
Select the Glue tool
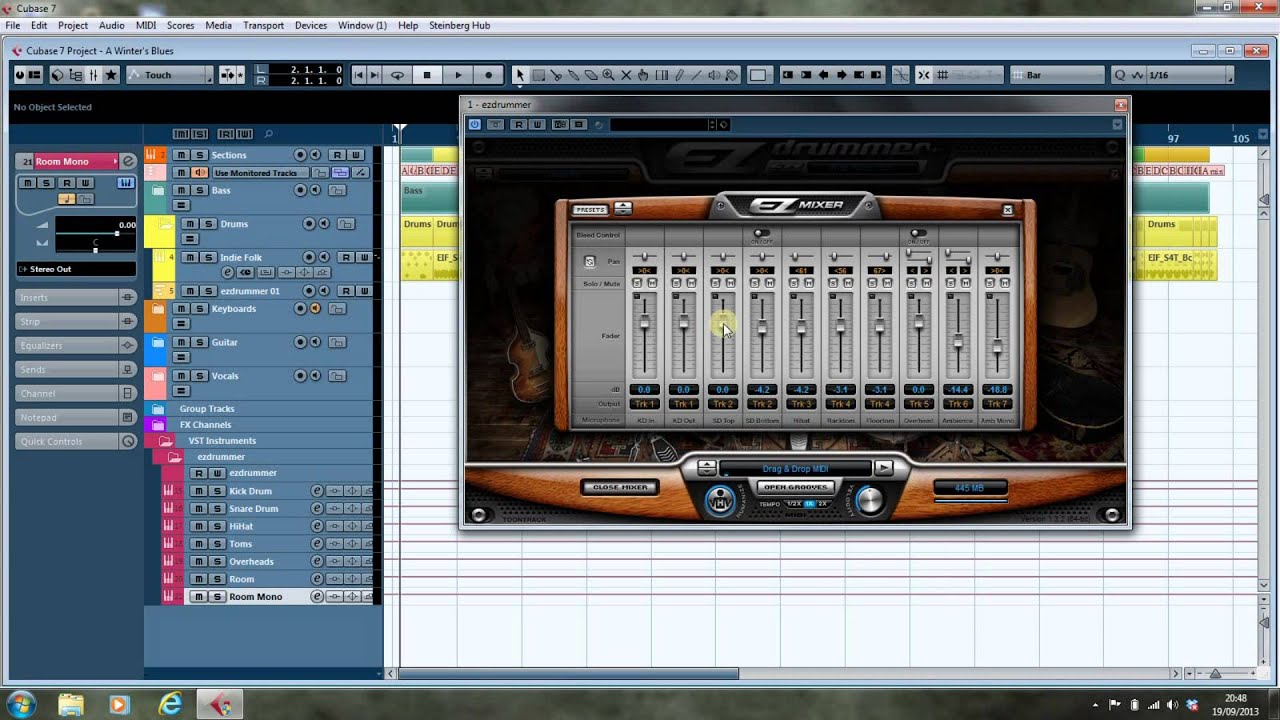(574, 75)
